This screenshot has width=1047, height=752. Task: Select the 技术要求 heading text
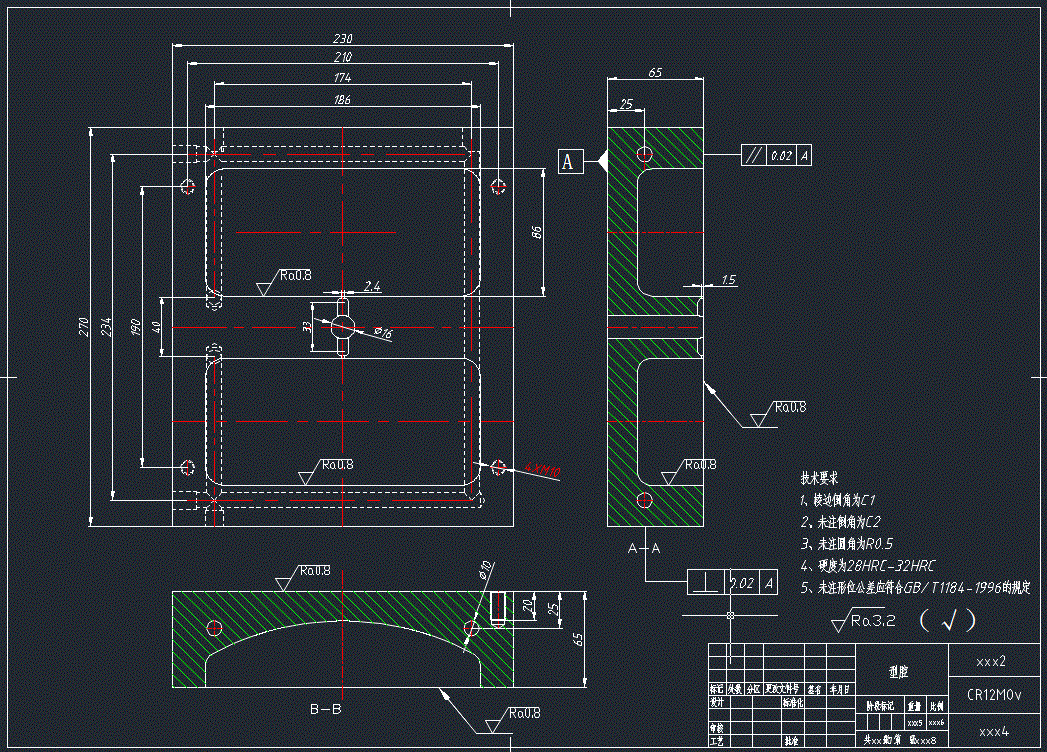(819, 478)
